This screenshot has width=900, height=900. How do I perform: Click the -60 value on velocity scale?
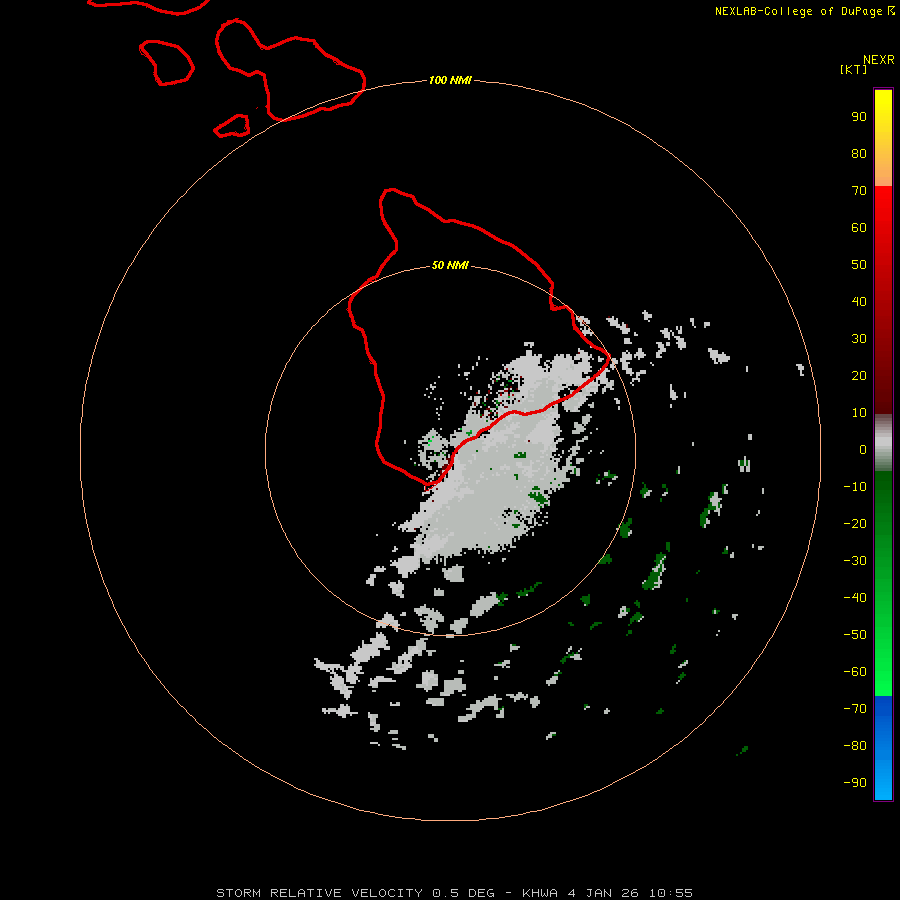point(855,672)
